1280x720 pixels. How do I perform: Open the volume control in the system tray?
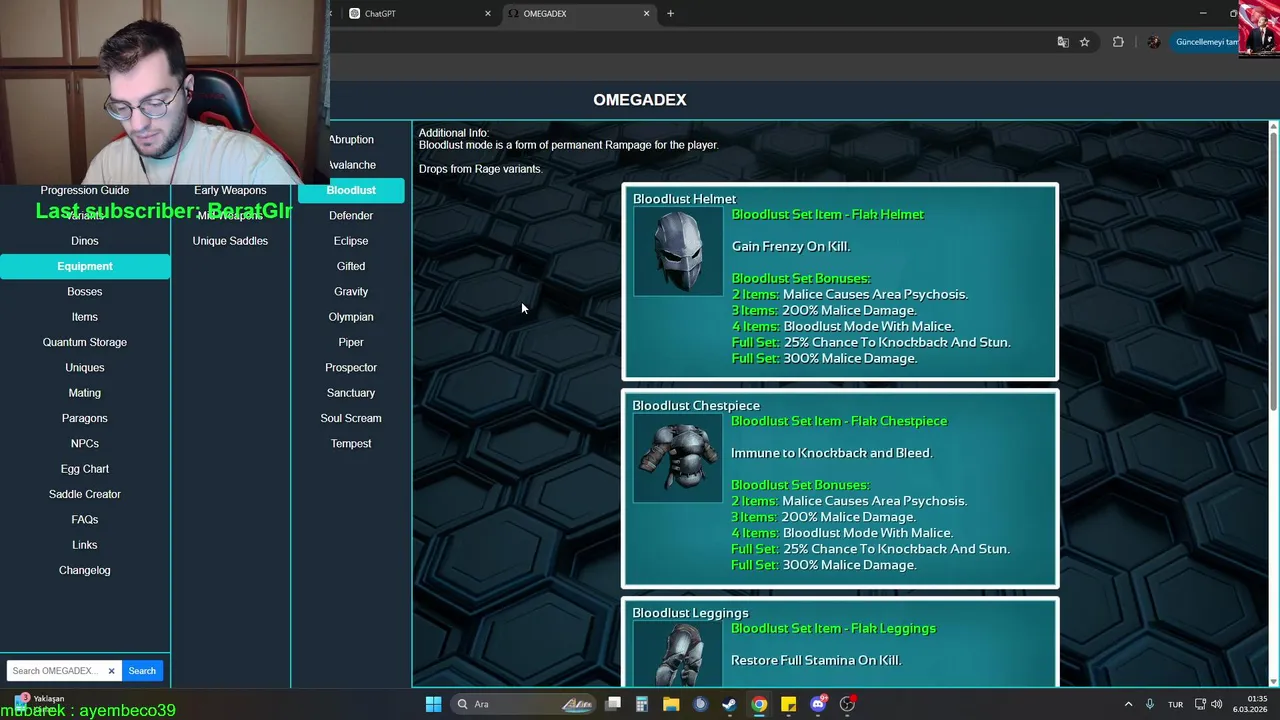tap(1217, 704)
